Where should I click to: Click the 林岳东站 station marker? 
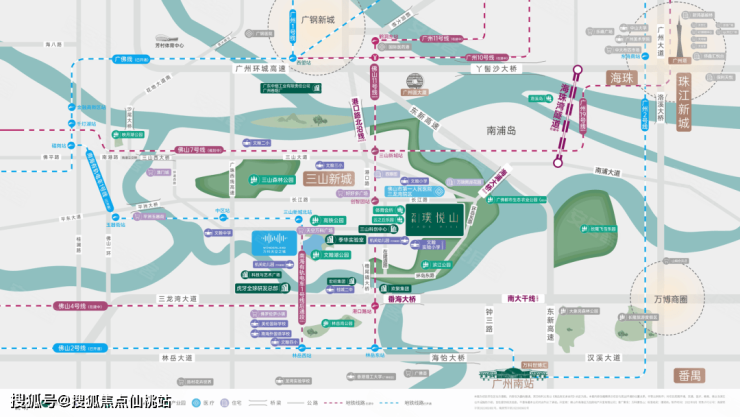tap(375, 349)
